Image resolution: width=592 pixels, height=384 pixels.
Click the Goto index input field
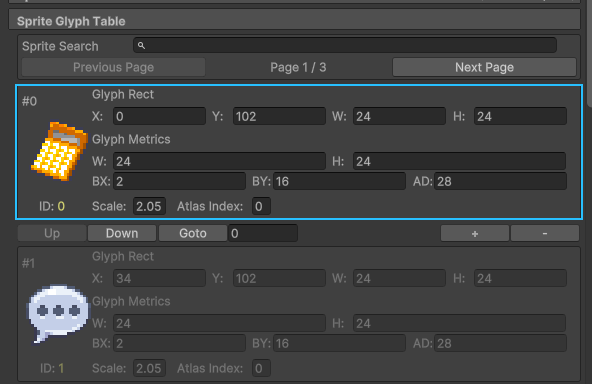(263, 233)
